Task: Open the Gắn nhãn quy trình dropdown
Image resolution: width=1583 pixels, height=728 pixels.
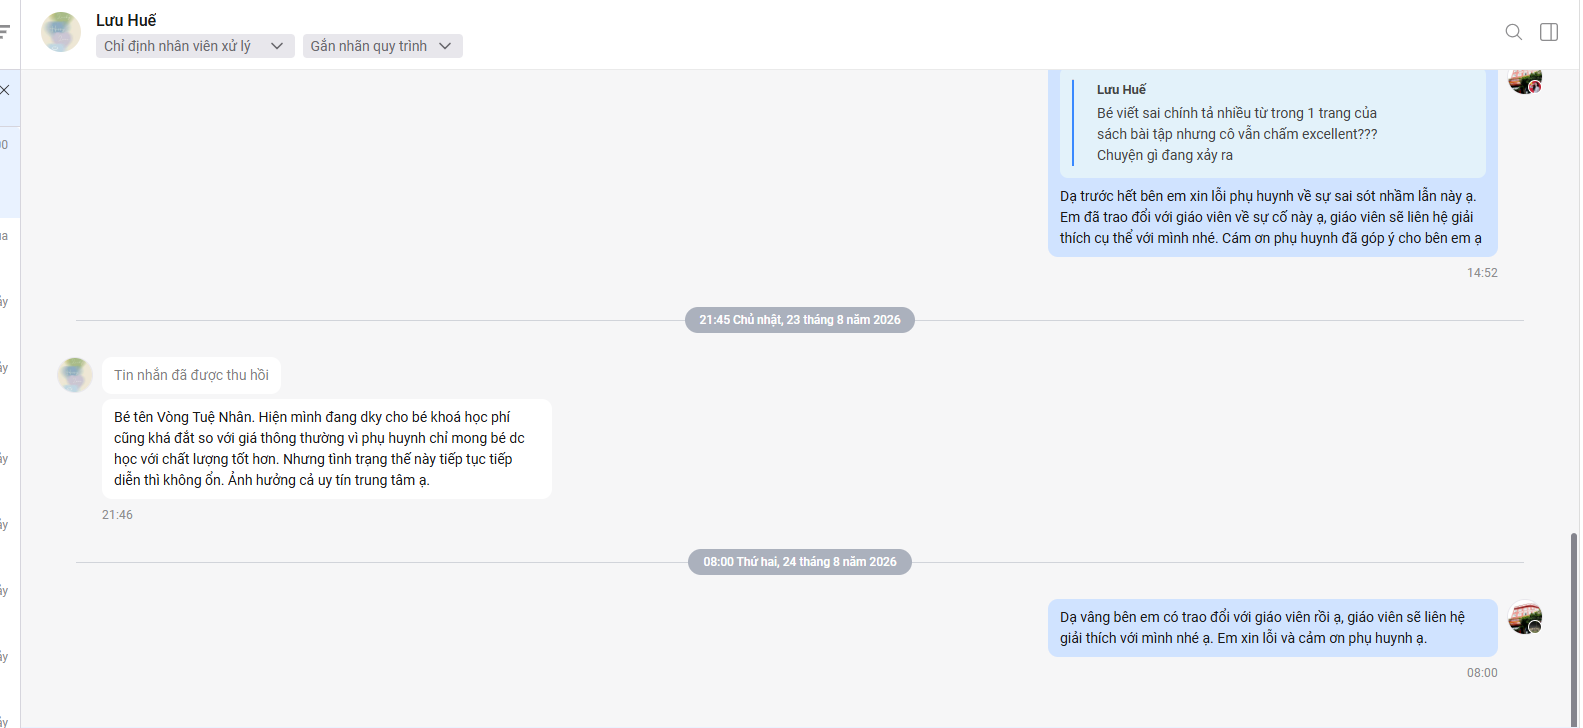Action: tap(383, 46)
